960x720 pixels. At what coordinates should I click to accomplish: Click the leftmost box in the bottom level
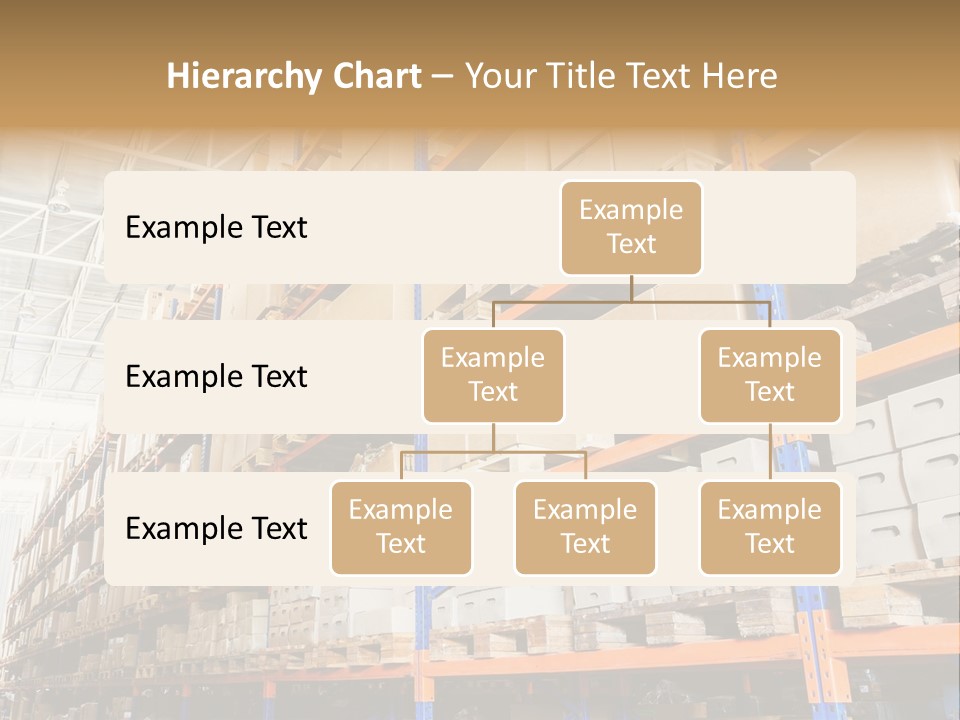[x=401, y=528]
